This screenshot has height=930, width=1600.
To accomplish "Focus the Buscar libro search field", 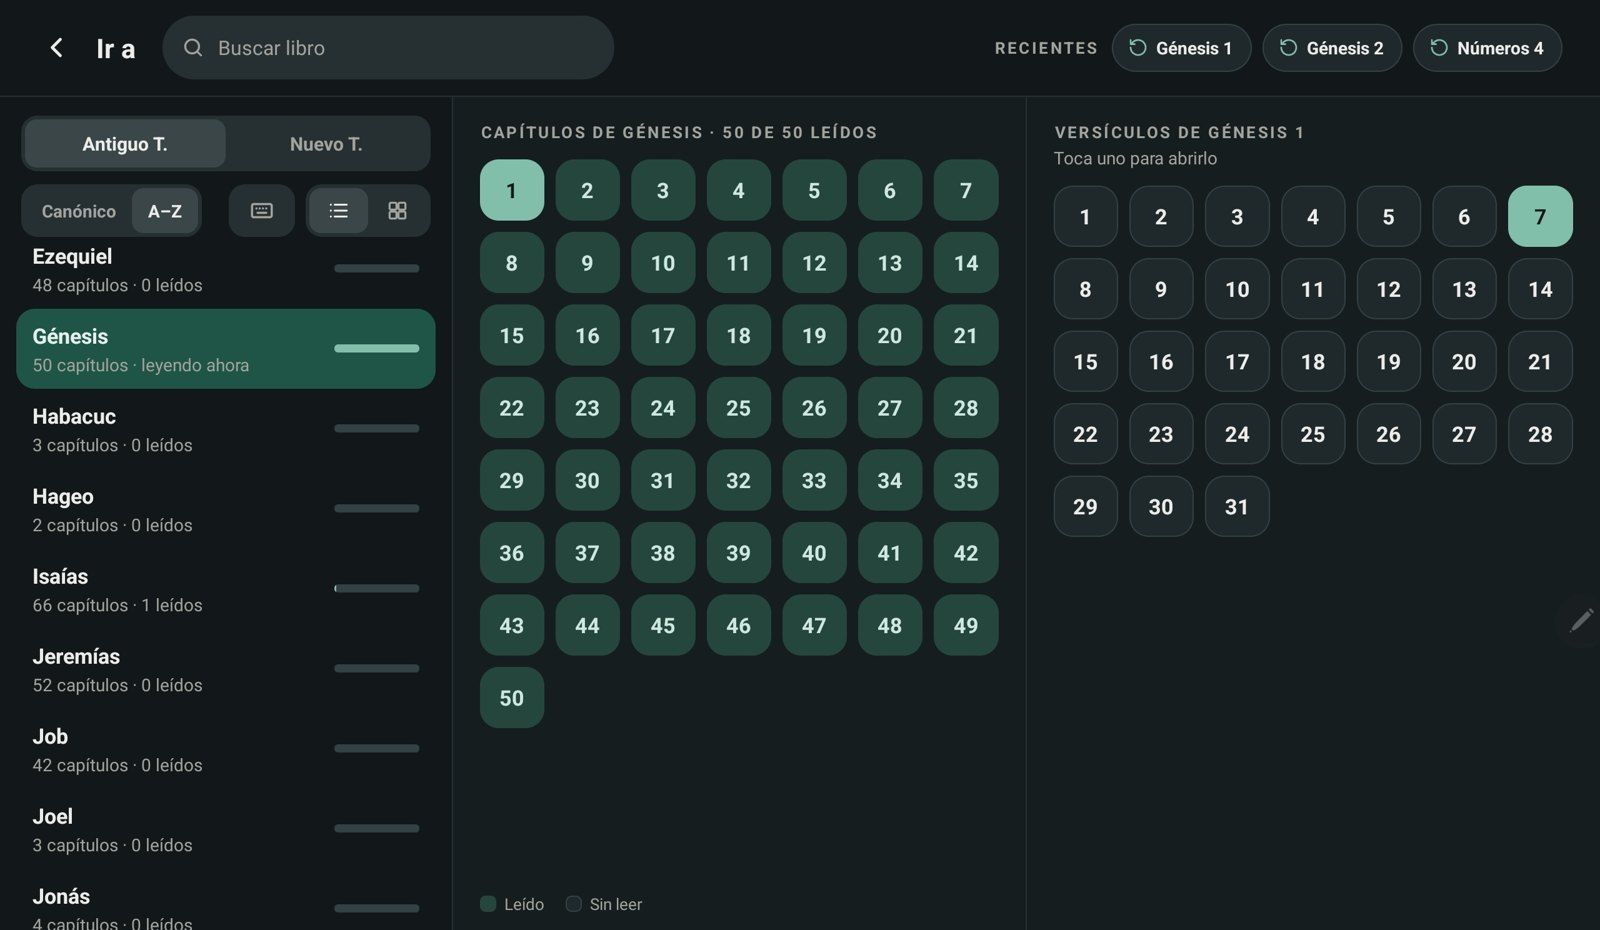I will coord(388,48).
